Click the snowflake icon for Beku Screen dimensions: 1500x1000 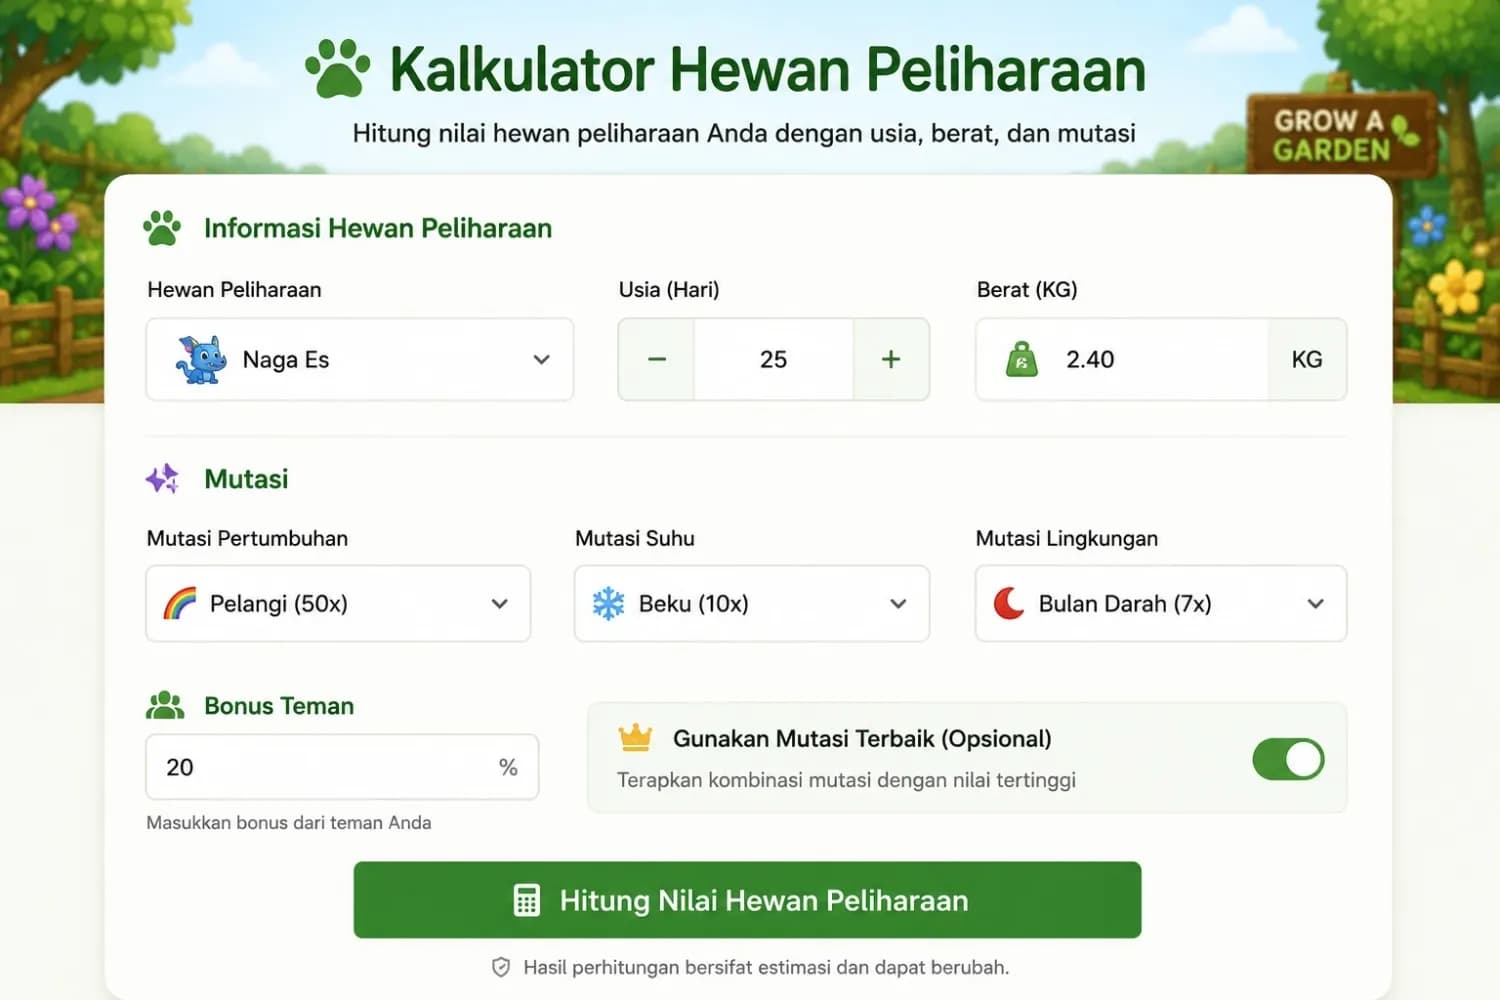[x=608, y=604]
